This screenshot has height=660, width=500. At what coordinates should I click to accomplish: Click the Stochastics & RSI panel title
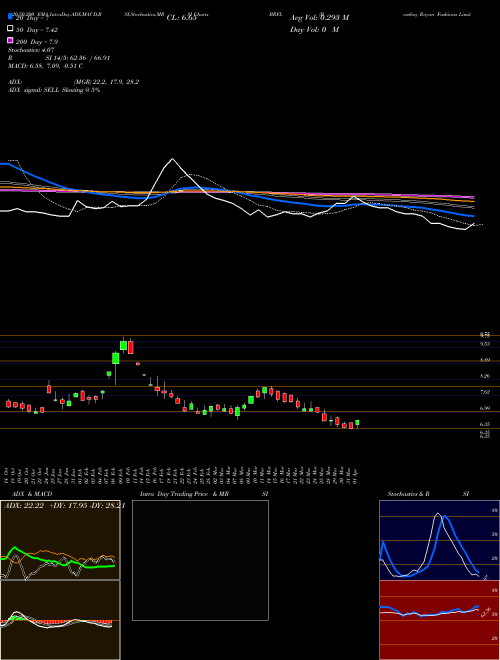click(428, 494)
